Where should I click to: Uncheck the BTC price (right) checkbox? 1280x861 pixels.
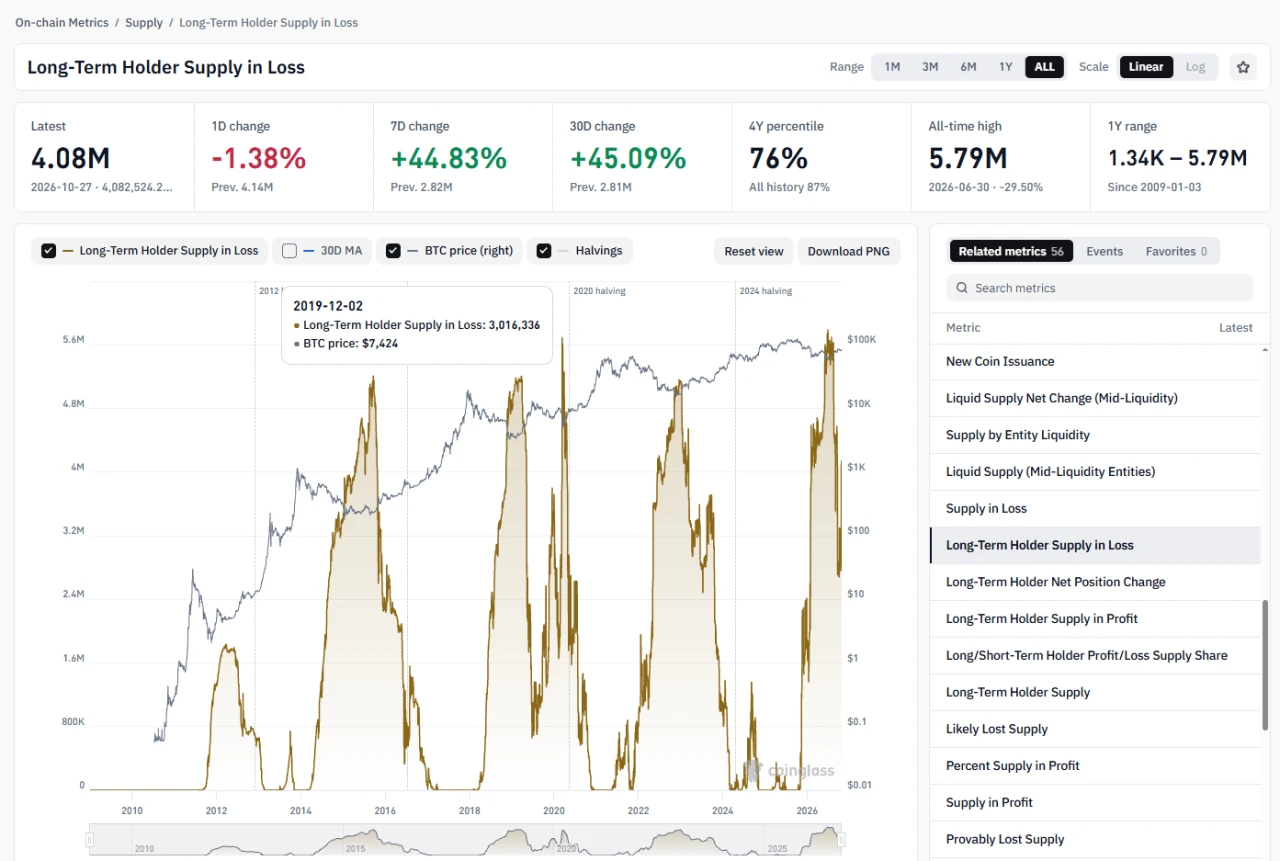click(x=393, y=251)
